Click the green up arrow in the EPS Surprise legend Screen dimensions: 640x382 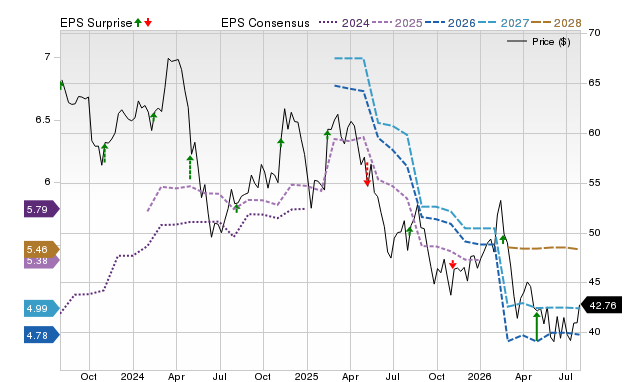click(x=138, y=22)
